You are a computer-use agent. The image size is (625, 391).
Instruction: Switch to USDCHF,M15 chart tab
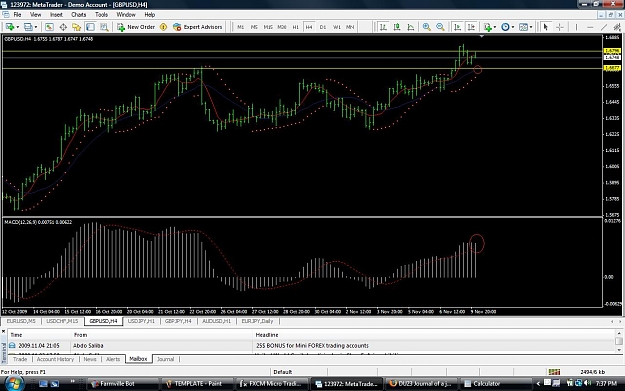point(62,321)
